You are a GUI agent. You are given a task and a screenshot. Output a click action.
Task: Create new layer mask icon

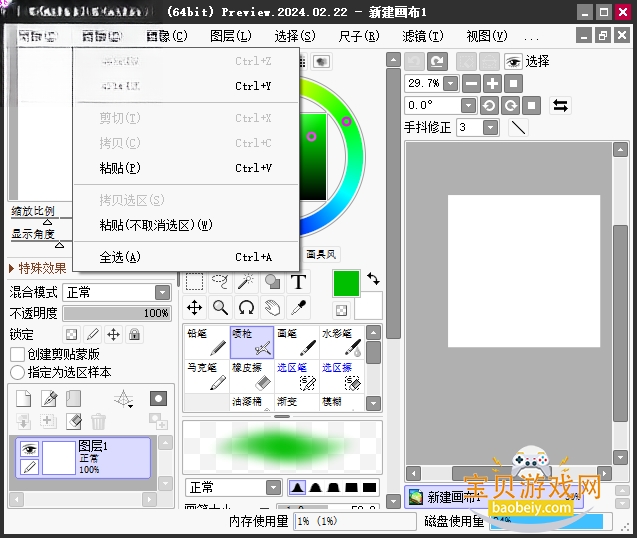tap(158, 399)
